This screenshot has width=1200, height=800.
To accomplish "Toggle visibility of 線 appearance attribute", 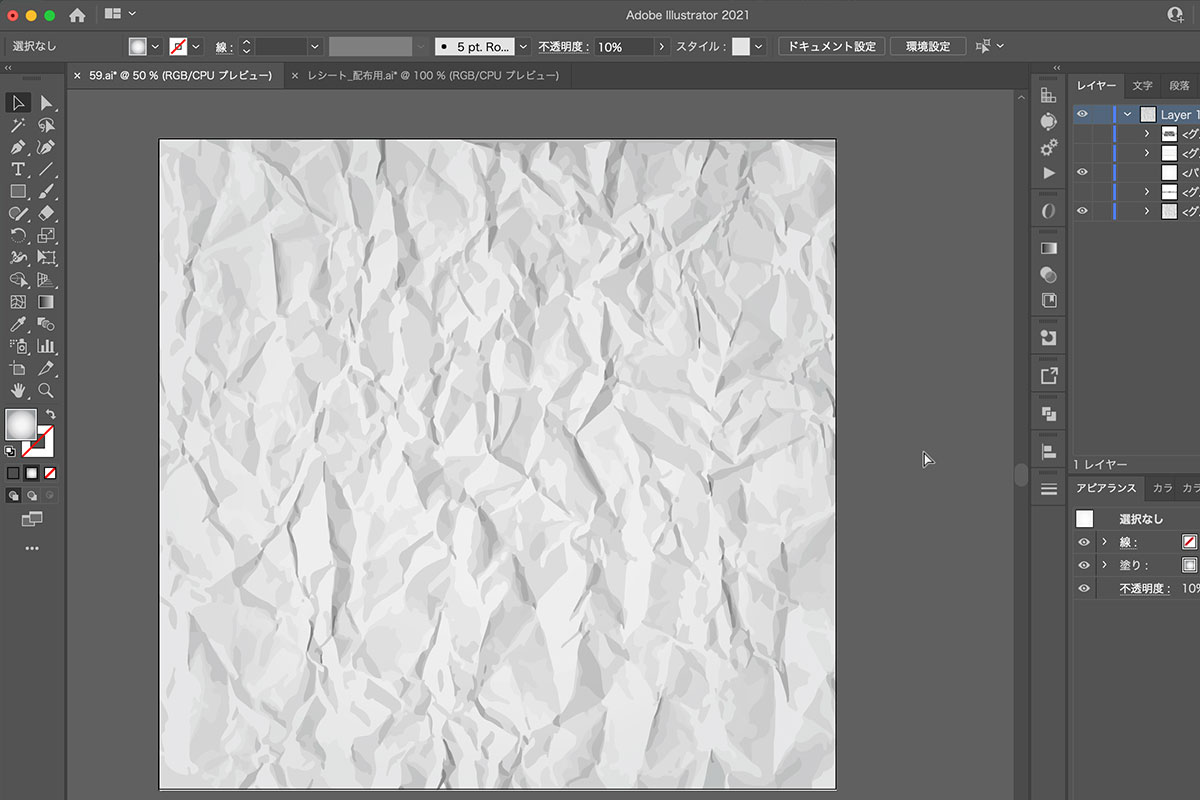I will [x=1083, y=542].
